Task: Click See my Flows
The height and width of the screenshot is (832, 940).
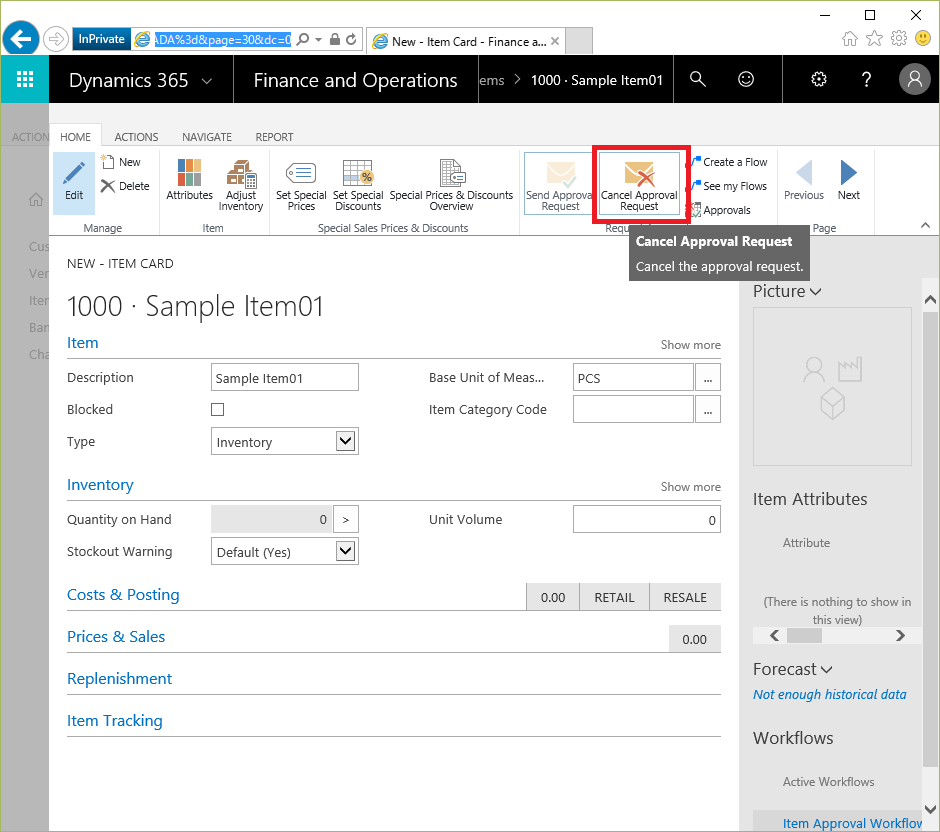Action: point(729,186)
